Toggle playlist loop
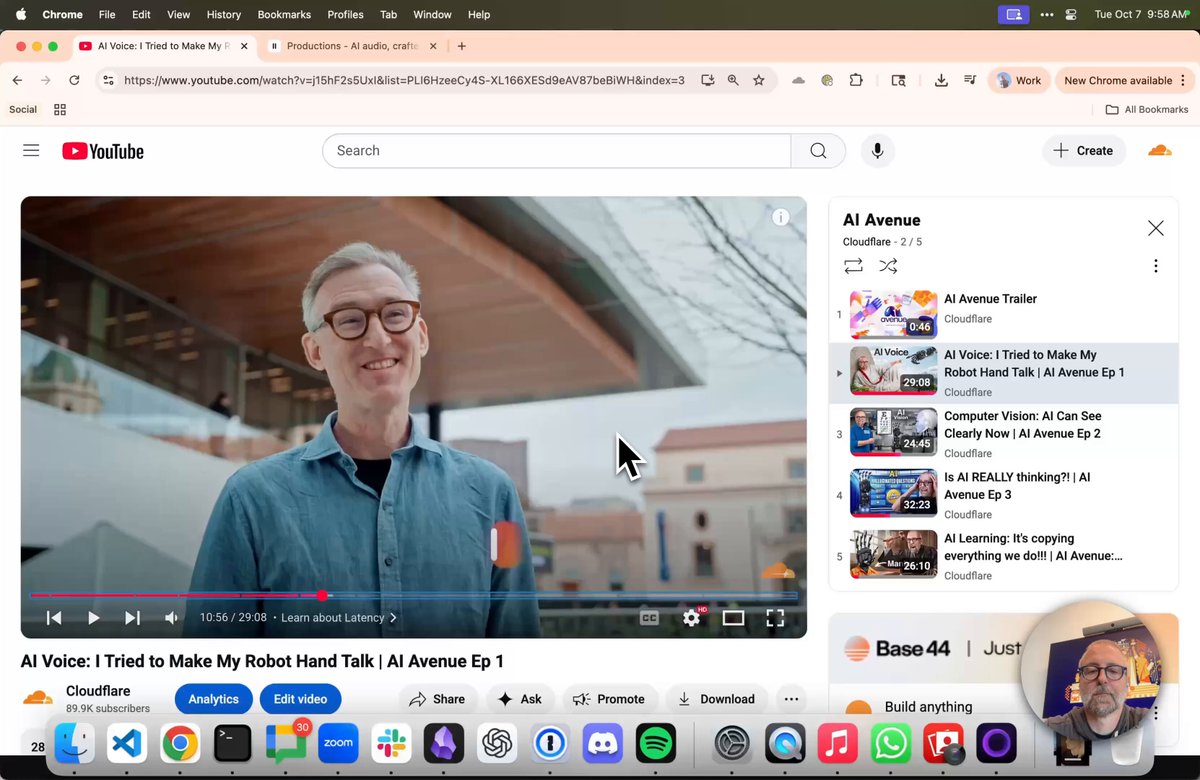 tap(853, 266)
